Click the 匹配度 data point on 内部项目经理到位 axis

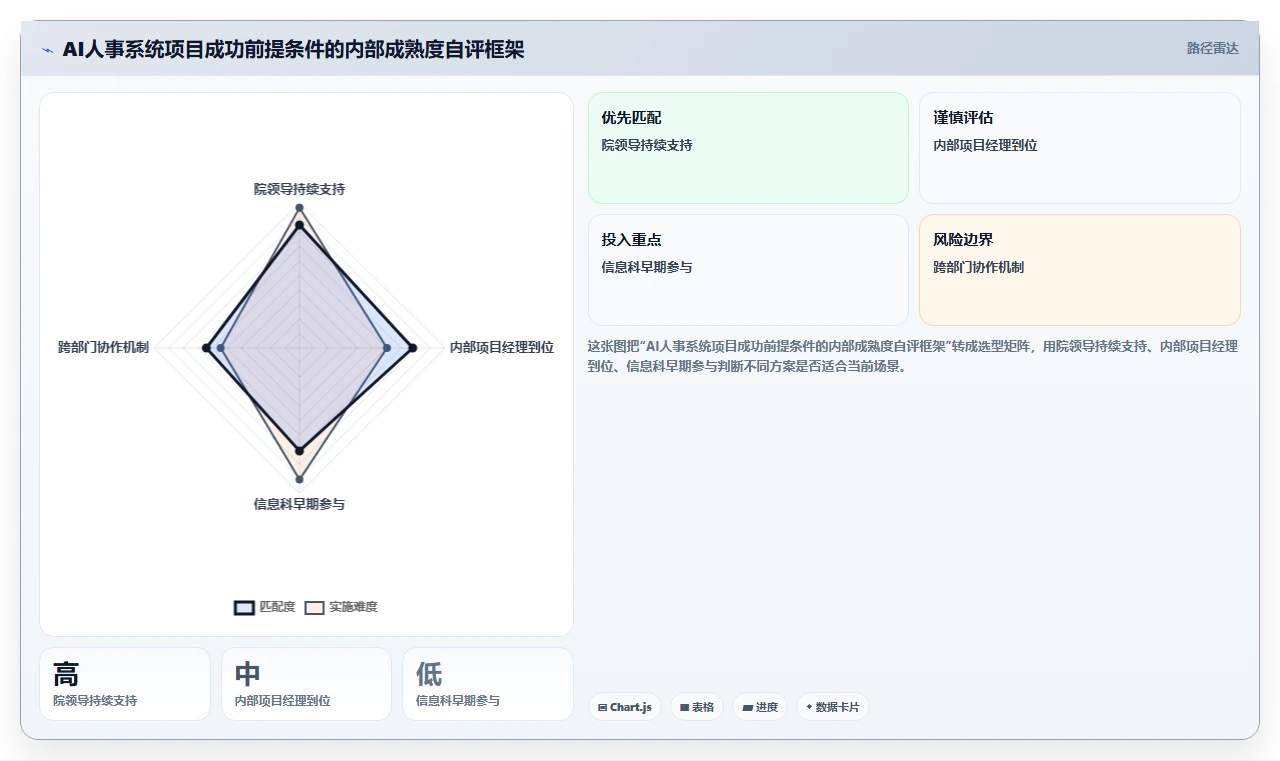[412, 348]
